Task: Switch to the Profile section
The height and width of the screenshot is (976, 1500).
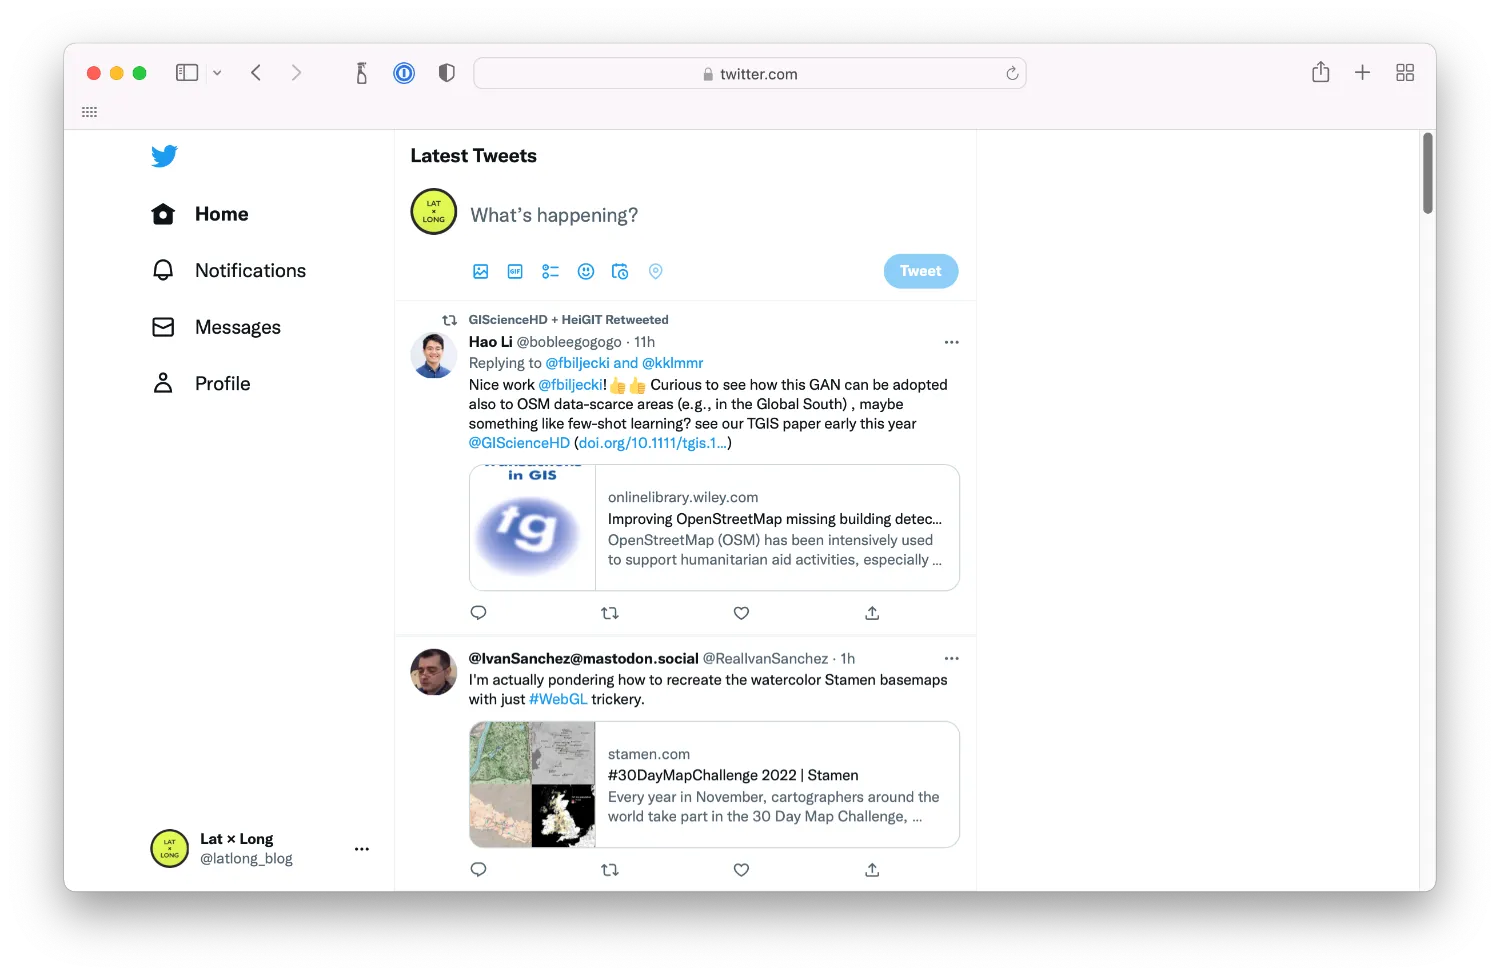Action: 222,383
